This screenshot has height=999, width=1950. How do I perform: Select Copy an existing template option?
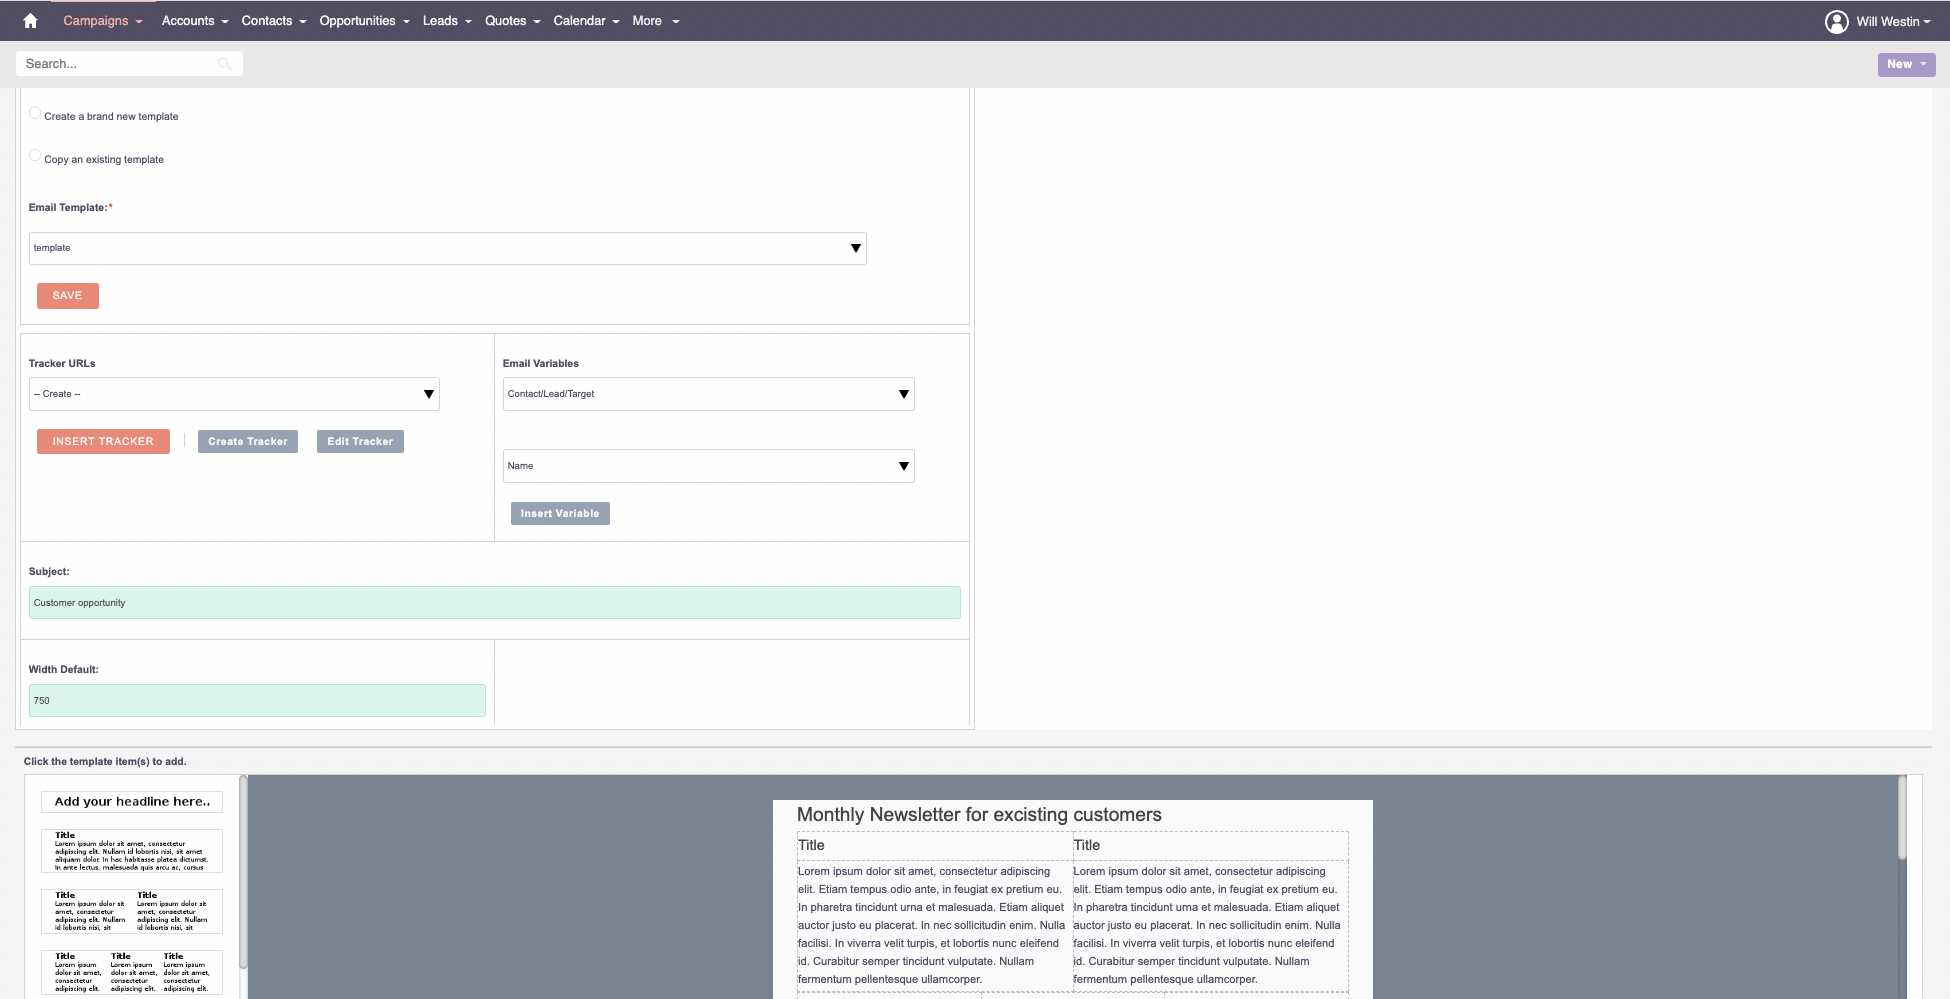35,156
